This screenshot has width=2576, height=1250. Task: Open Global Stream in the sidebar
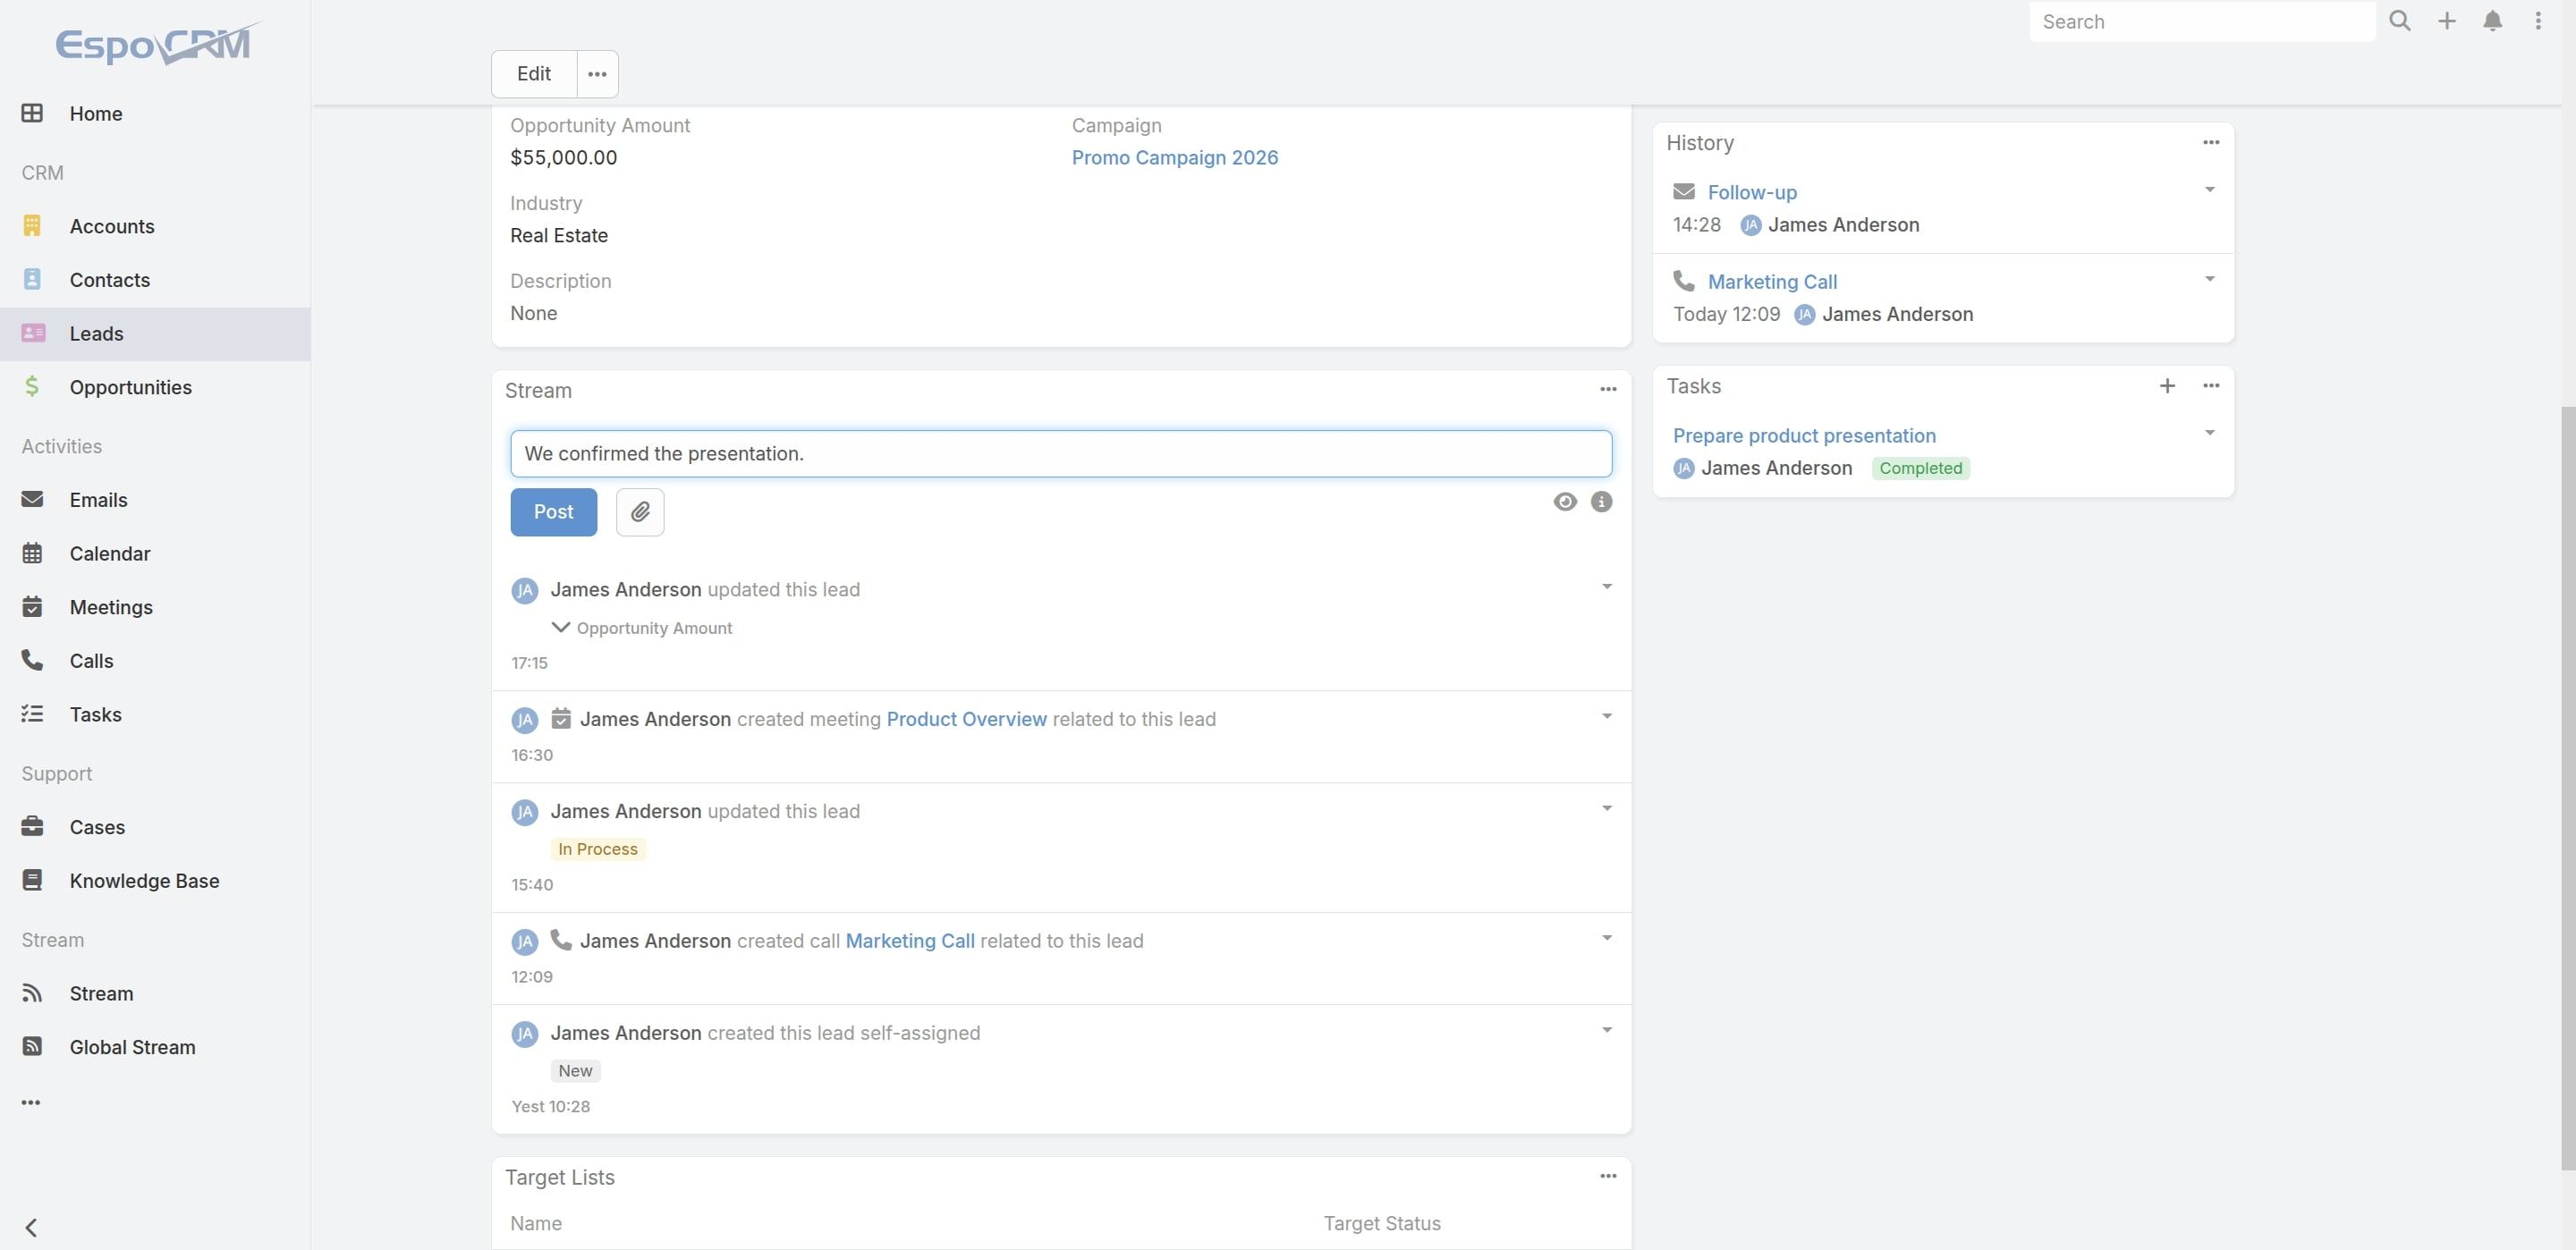155,1047
